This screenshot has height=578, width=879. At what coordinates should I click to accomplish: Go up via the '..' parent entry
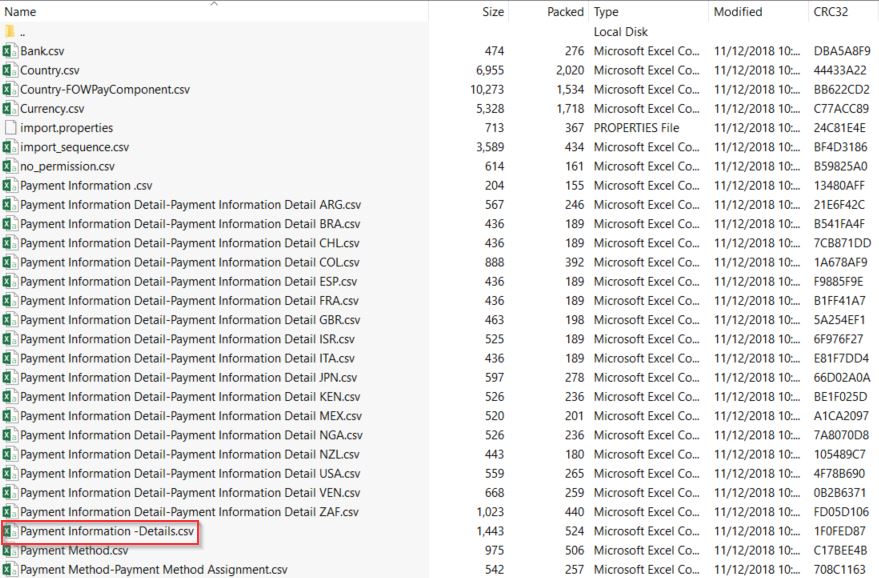click(22, 33)
